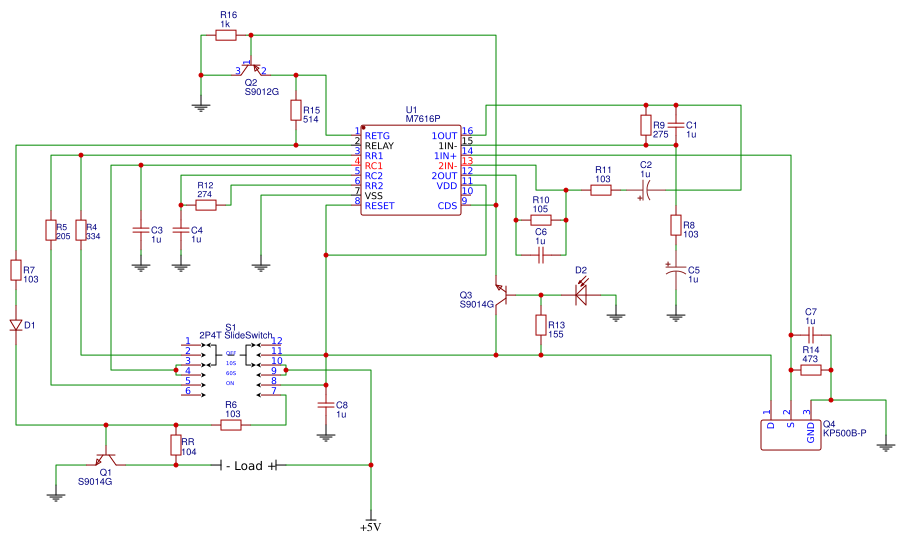Select resistor R15 symbol valued 514
This screenshot has height=544, width=905.
[296, 110]
